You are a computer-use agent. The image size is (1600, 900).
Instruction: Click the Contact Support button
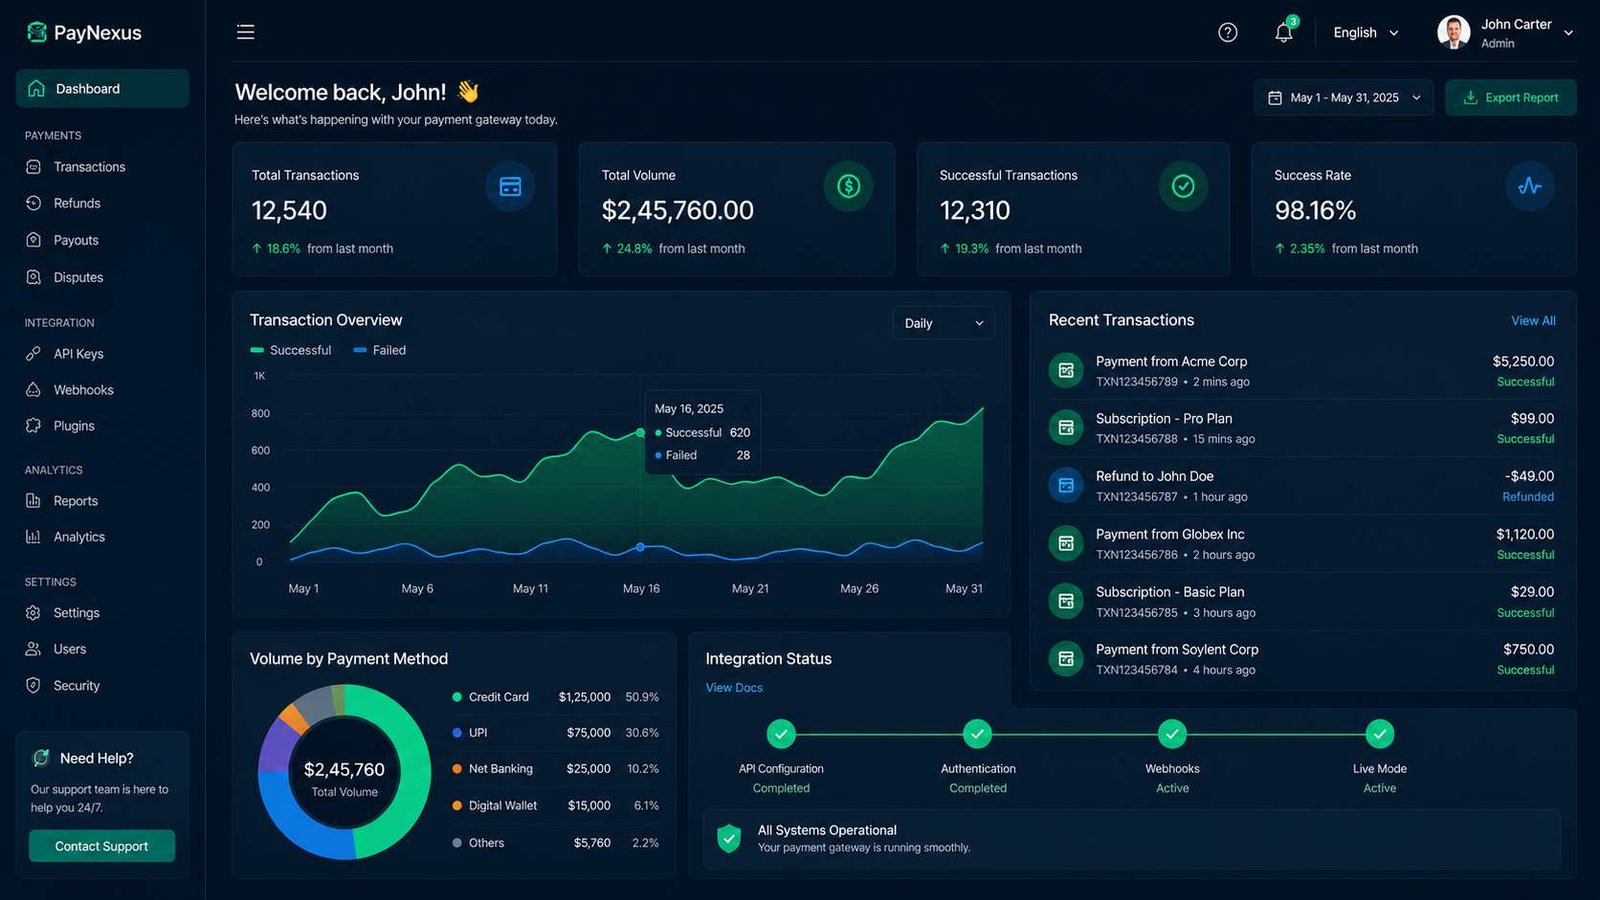(x=102, y=846)
